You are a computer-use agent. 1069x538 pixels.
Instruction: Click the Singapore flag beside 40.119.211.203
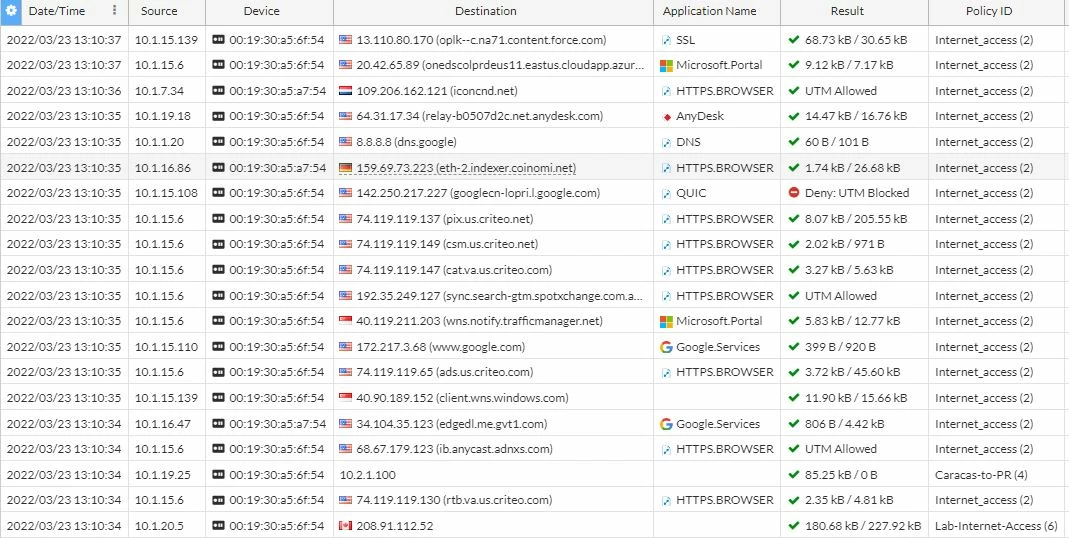pos(346,321)
